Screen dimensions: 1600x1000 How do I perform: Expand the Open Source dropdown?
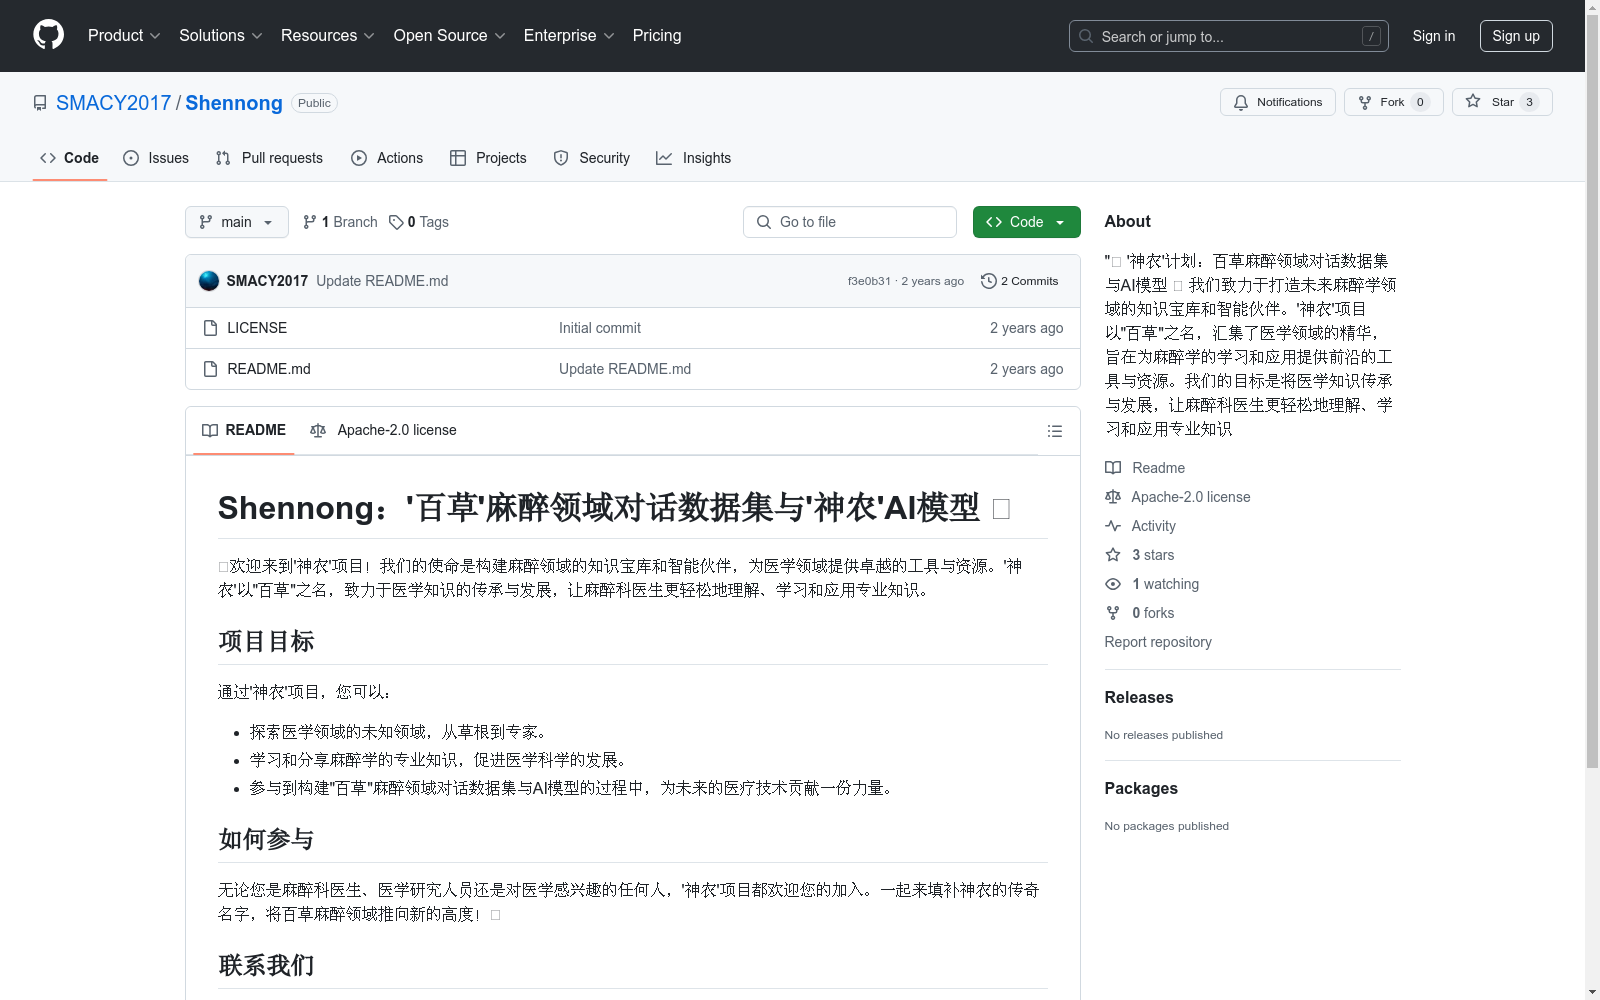[x=450, y=35]
